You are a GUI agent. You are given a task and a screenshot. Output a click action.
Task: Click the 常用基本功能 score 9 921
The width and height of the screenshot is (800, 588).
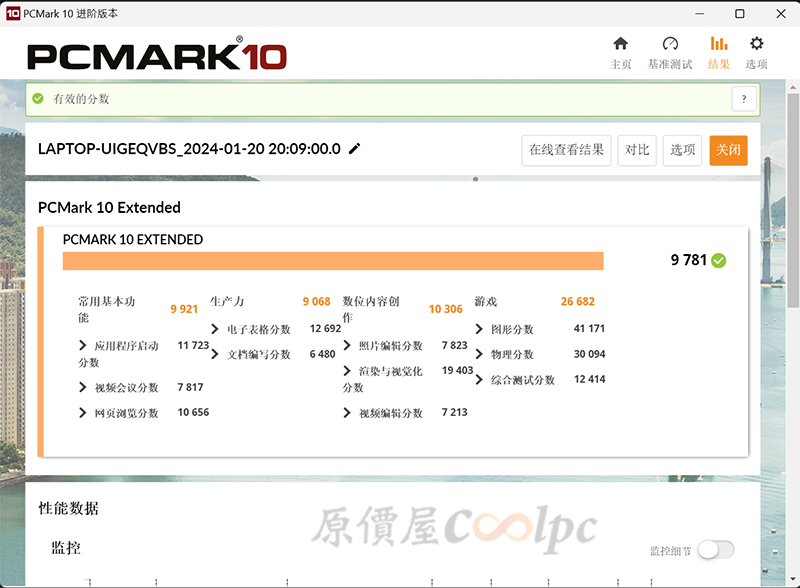click(184, 309)
